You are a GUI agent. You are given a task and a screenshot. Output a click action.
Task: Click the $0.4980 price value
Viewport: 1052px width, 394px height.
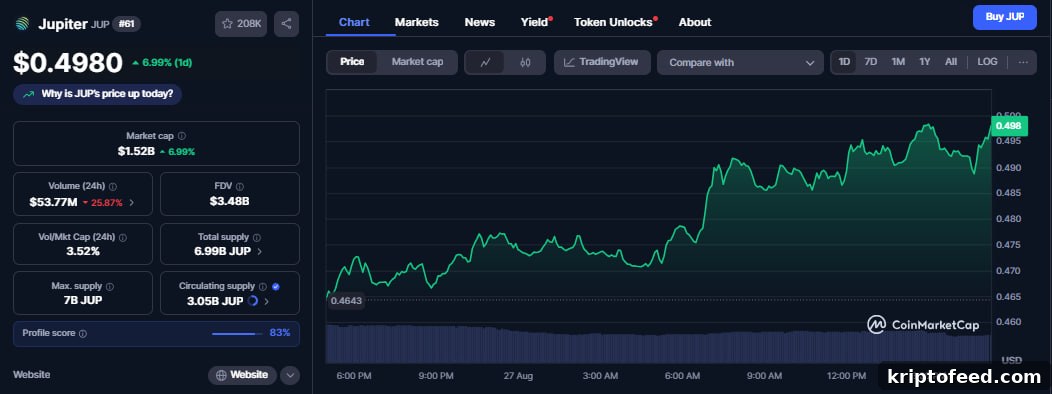pos(68,63)
